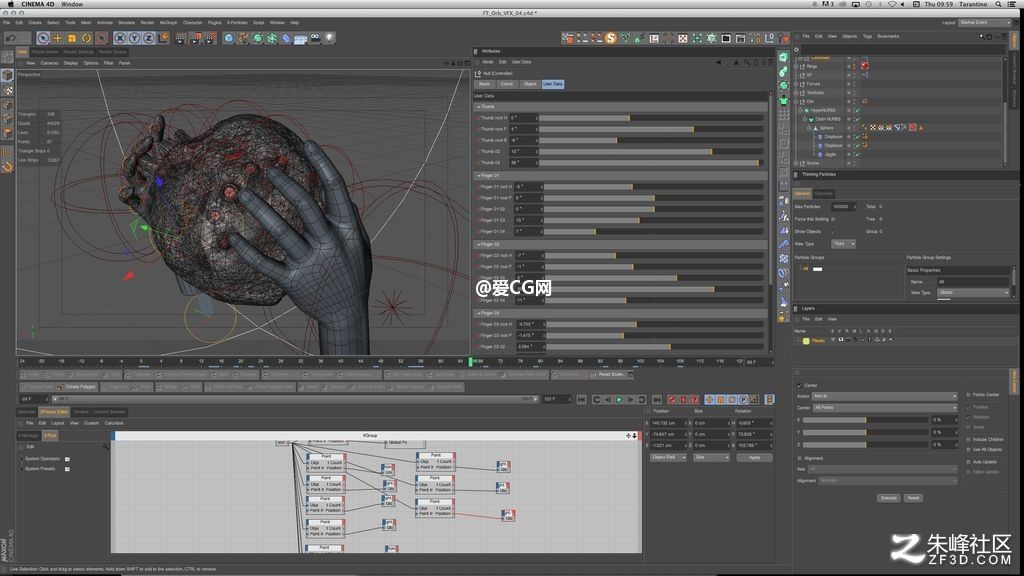Adjust the Thumb root H slider
The height and width of the screenshot is (576, 1024).
point(651,118)
